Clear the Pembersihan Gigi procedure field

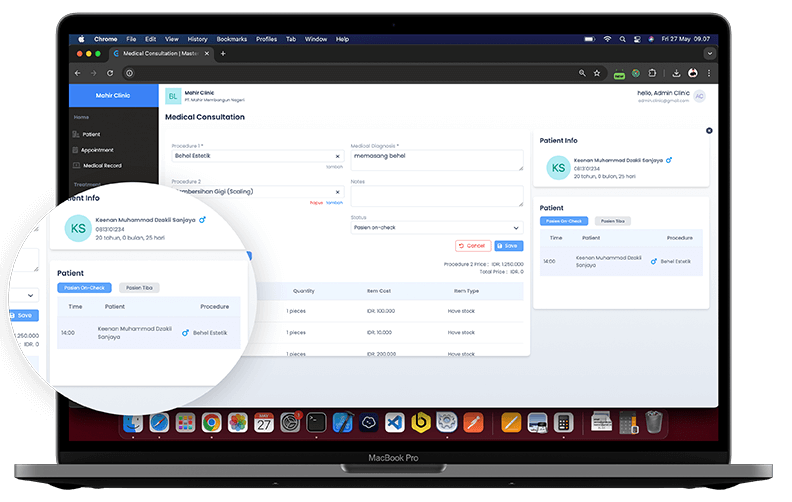(337, 191)
